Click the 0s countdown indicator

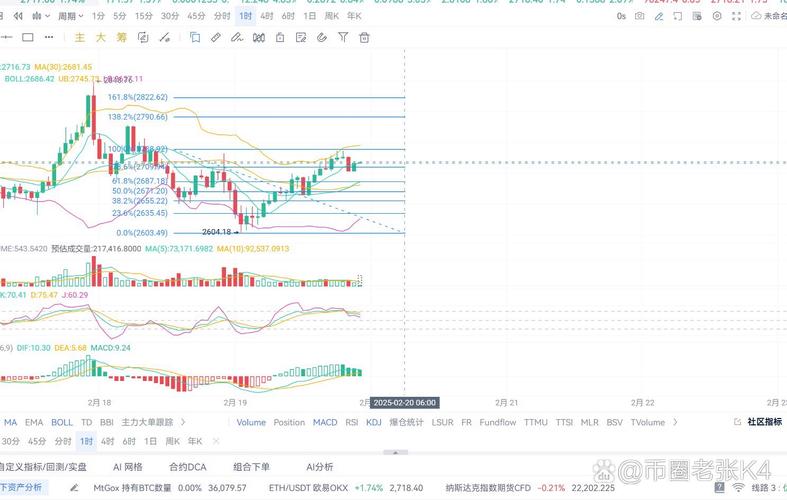[621, 16]
